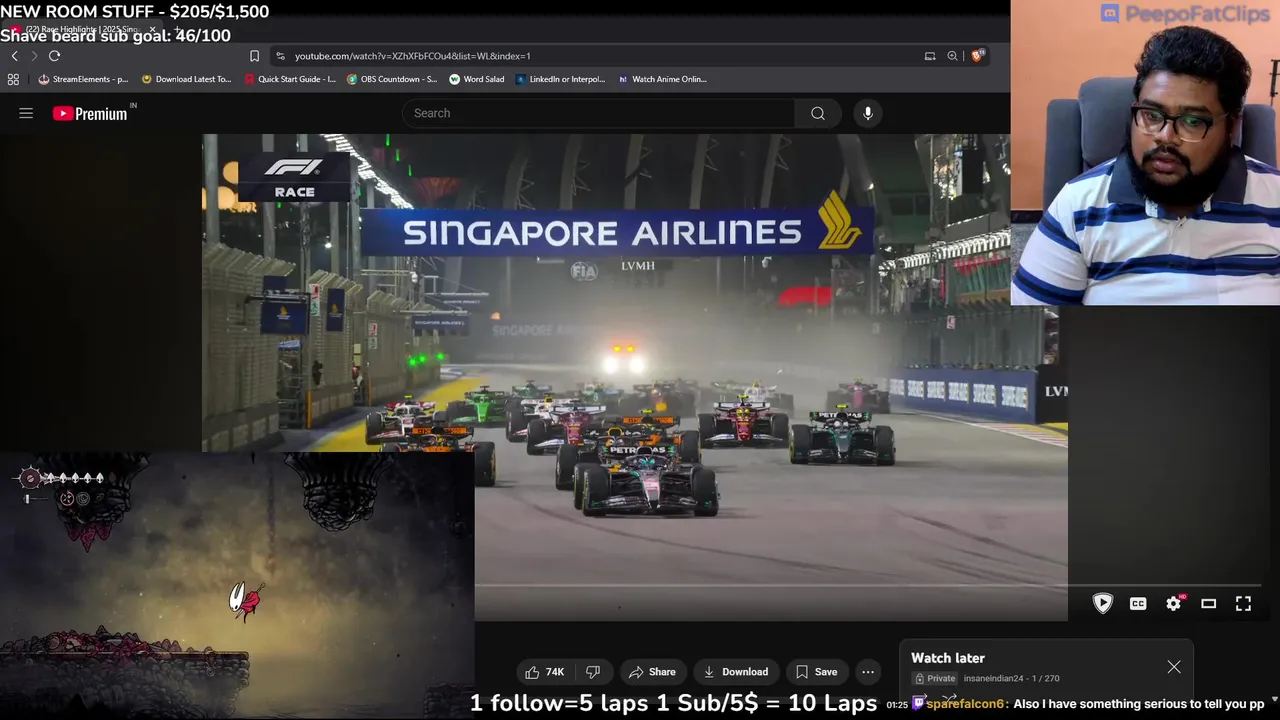Image resolution: width=1280 pixels, height=720 pixels.
Task: Open the Word Salad bookmark
Action: tap(477, 79)
